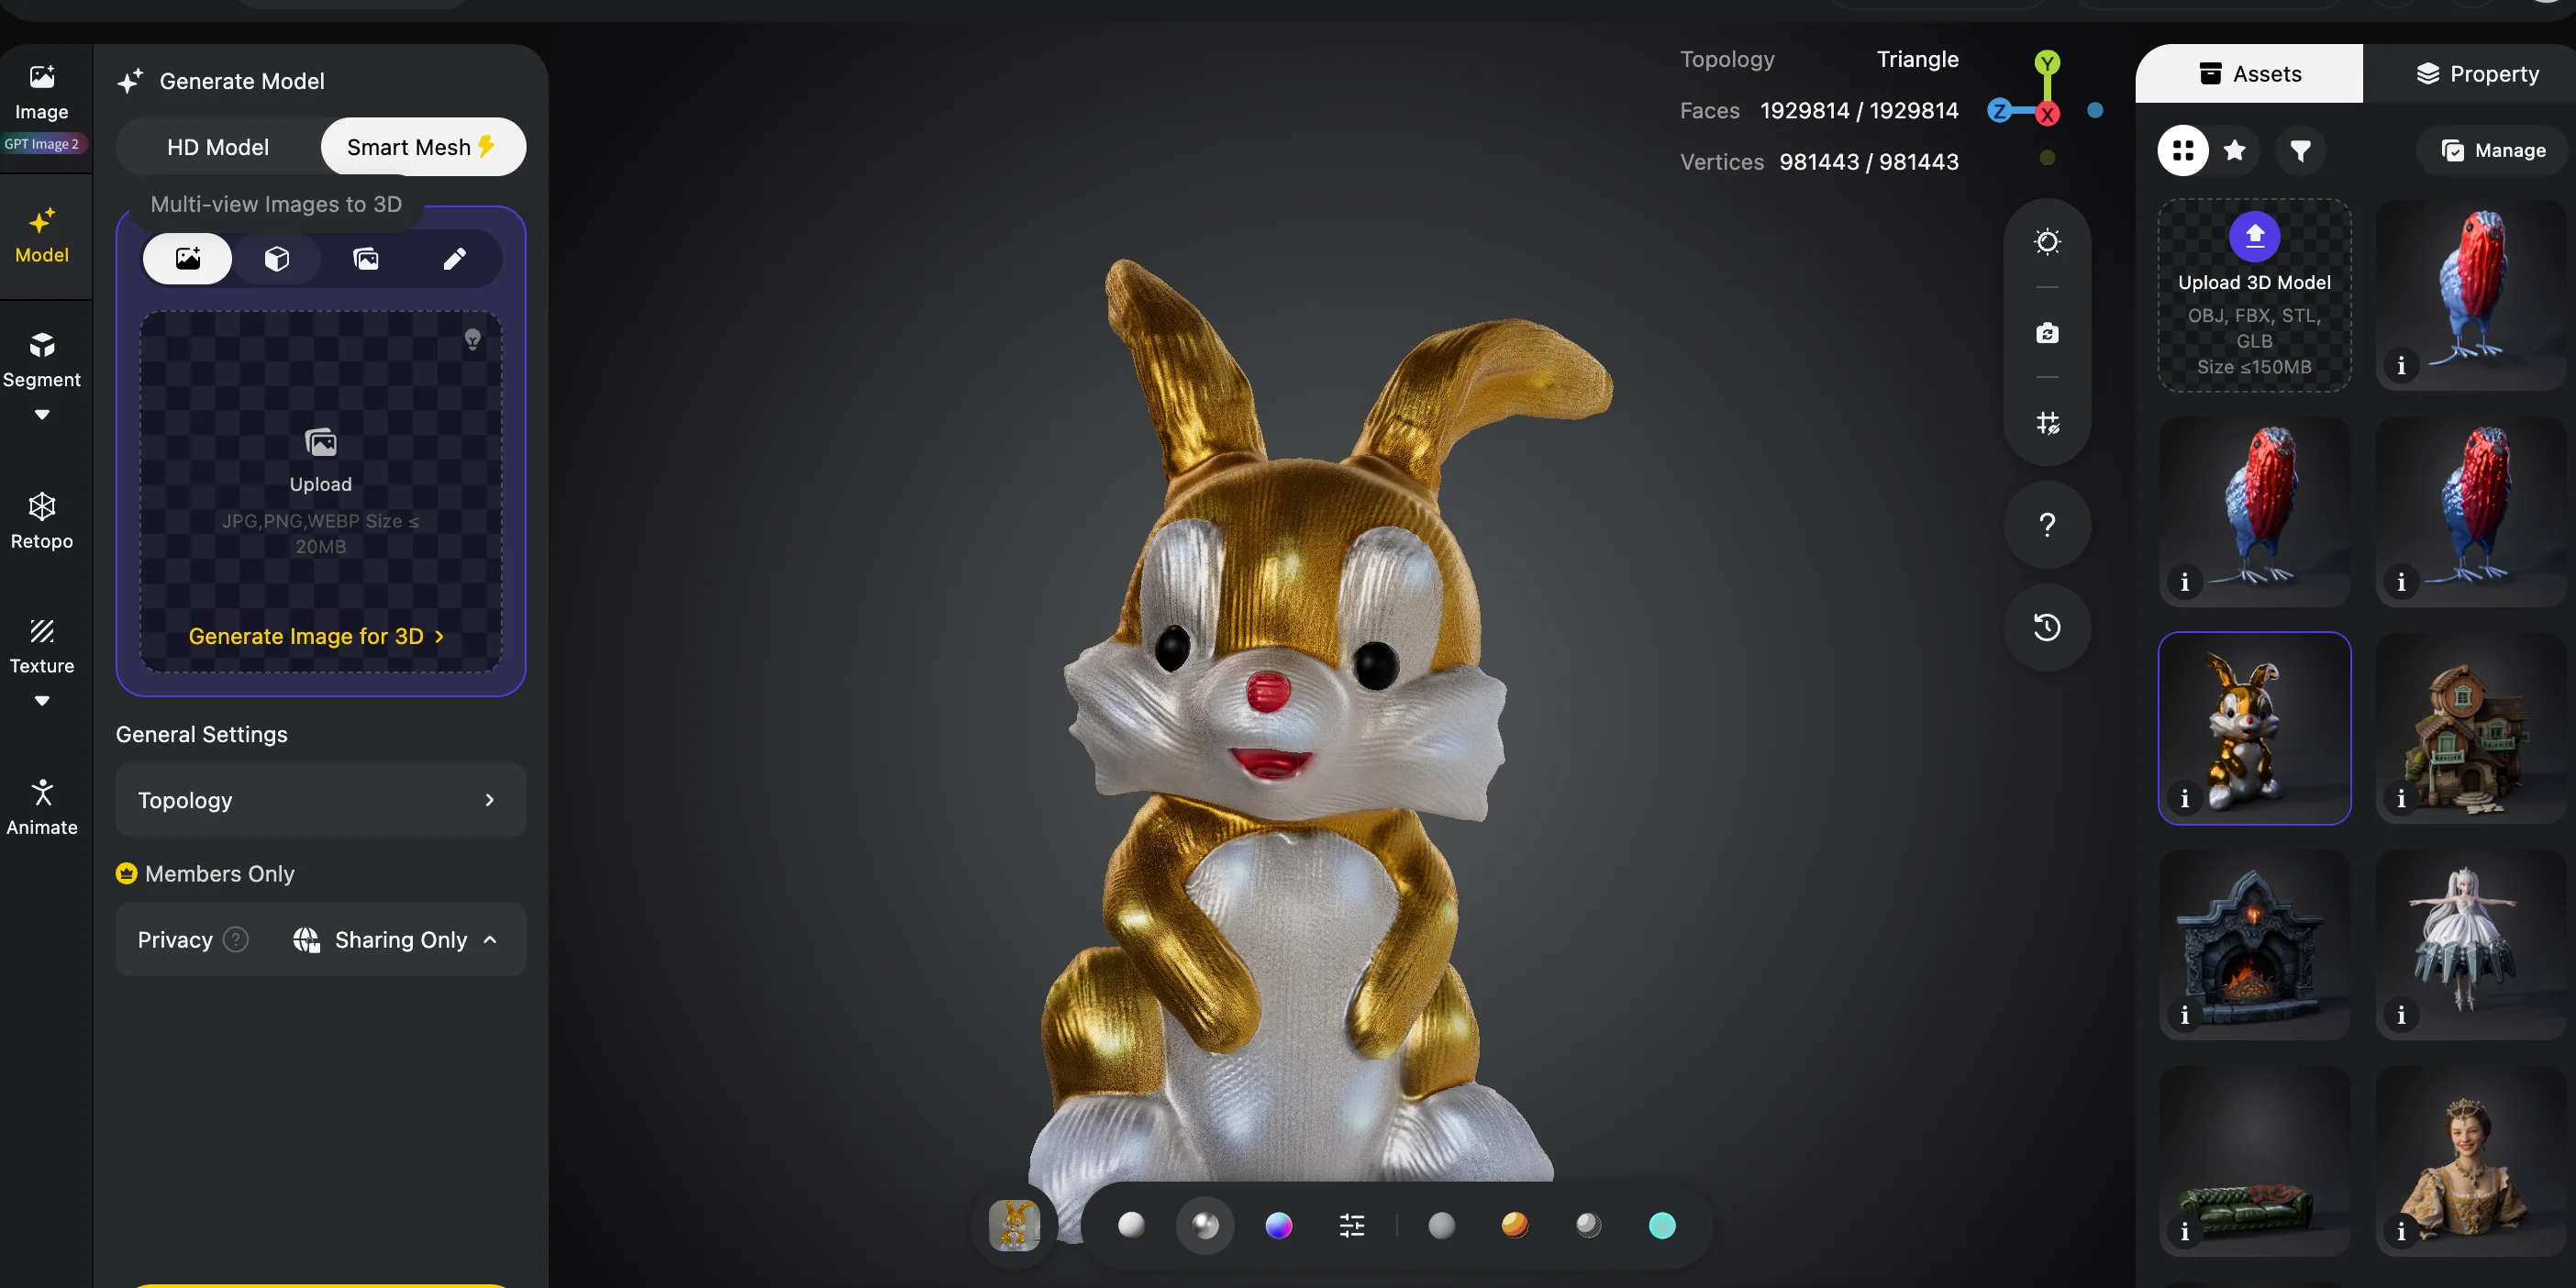Image resolution: width=2576 pixels, height=1288 pixels.
Task: Click the Upload 3D Model card
Action: pyautogui.click(x=2254, y=295)
